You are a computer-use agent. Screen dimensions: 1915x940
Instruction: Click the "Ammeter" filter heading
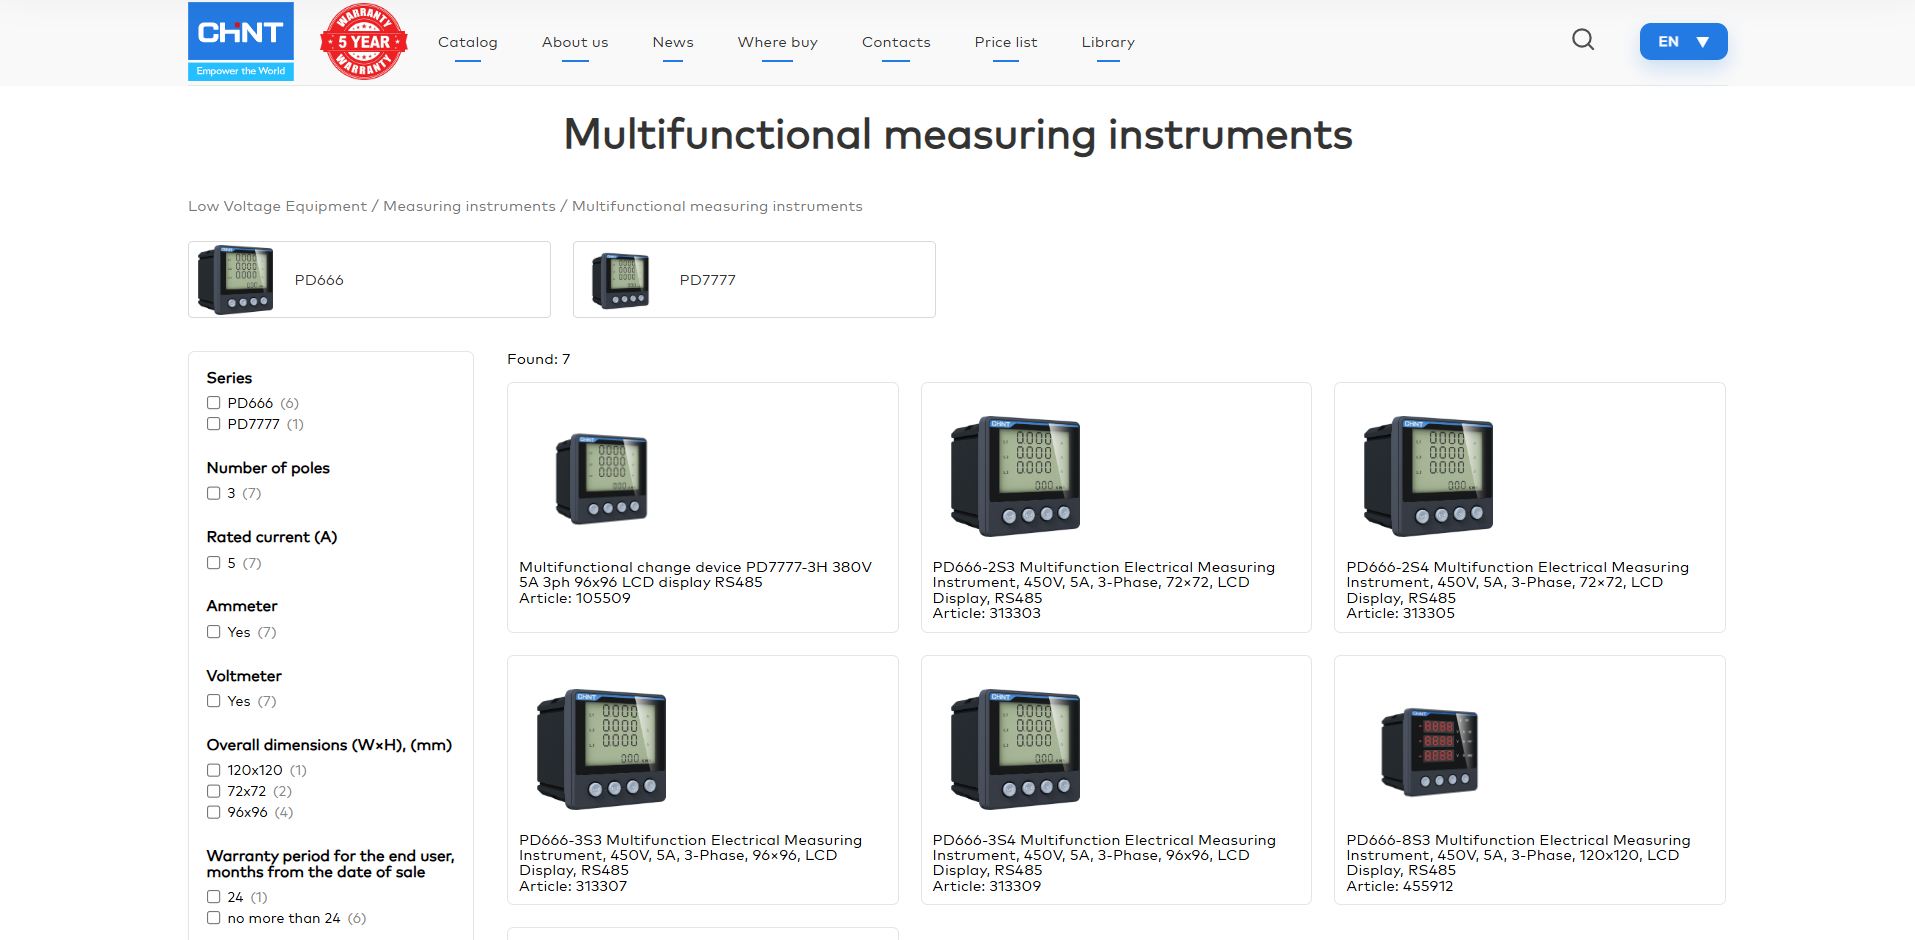pos(242,606)
